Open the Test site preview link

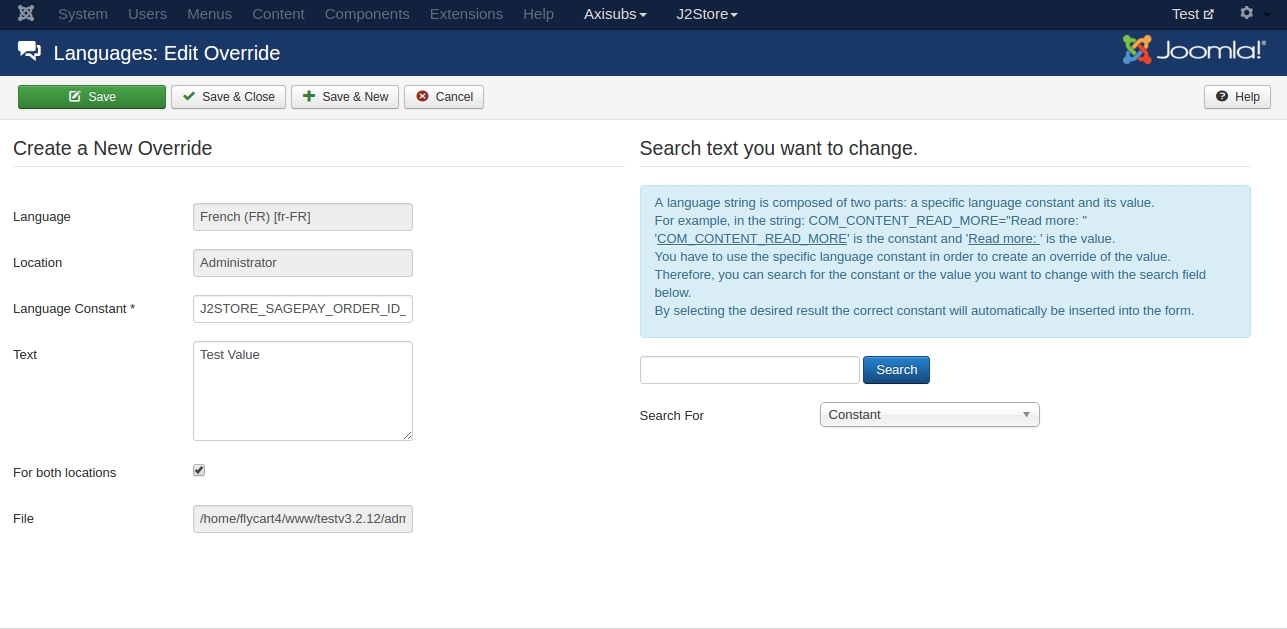coord(1192,14)
